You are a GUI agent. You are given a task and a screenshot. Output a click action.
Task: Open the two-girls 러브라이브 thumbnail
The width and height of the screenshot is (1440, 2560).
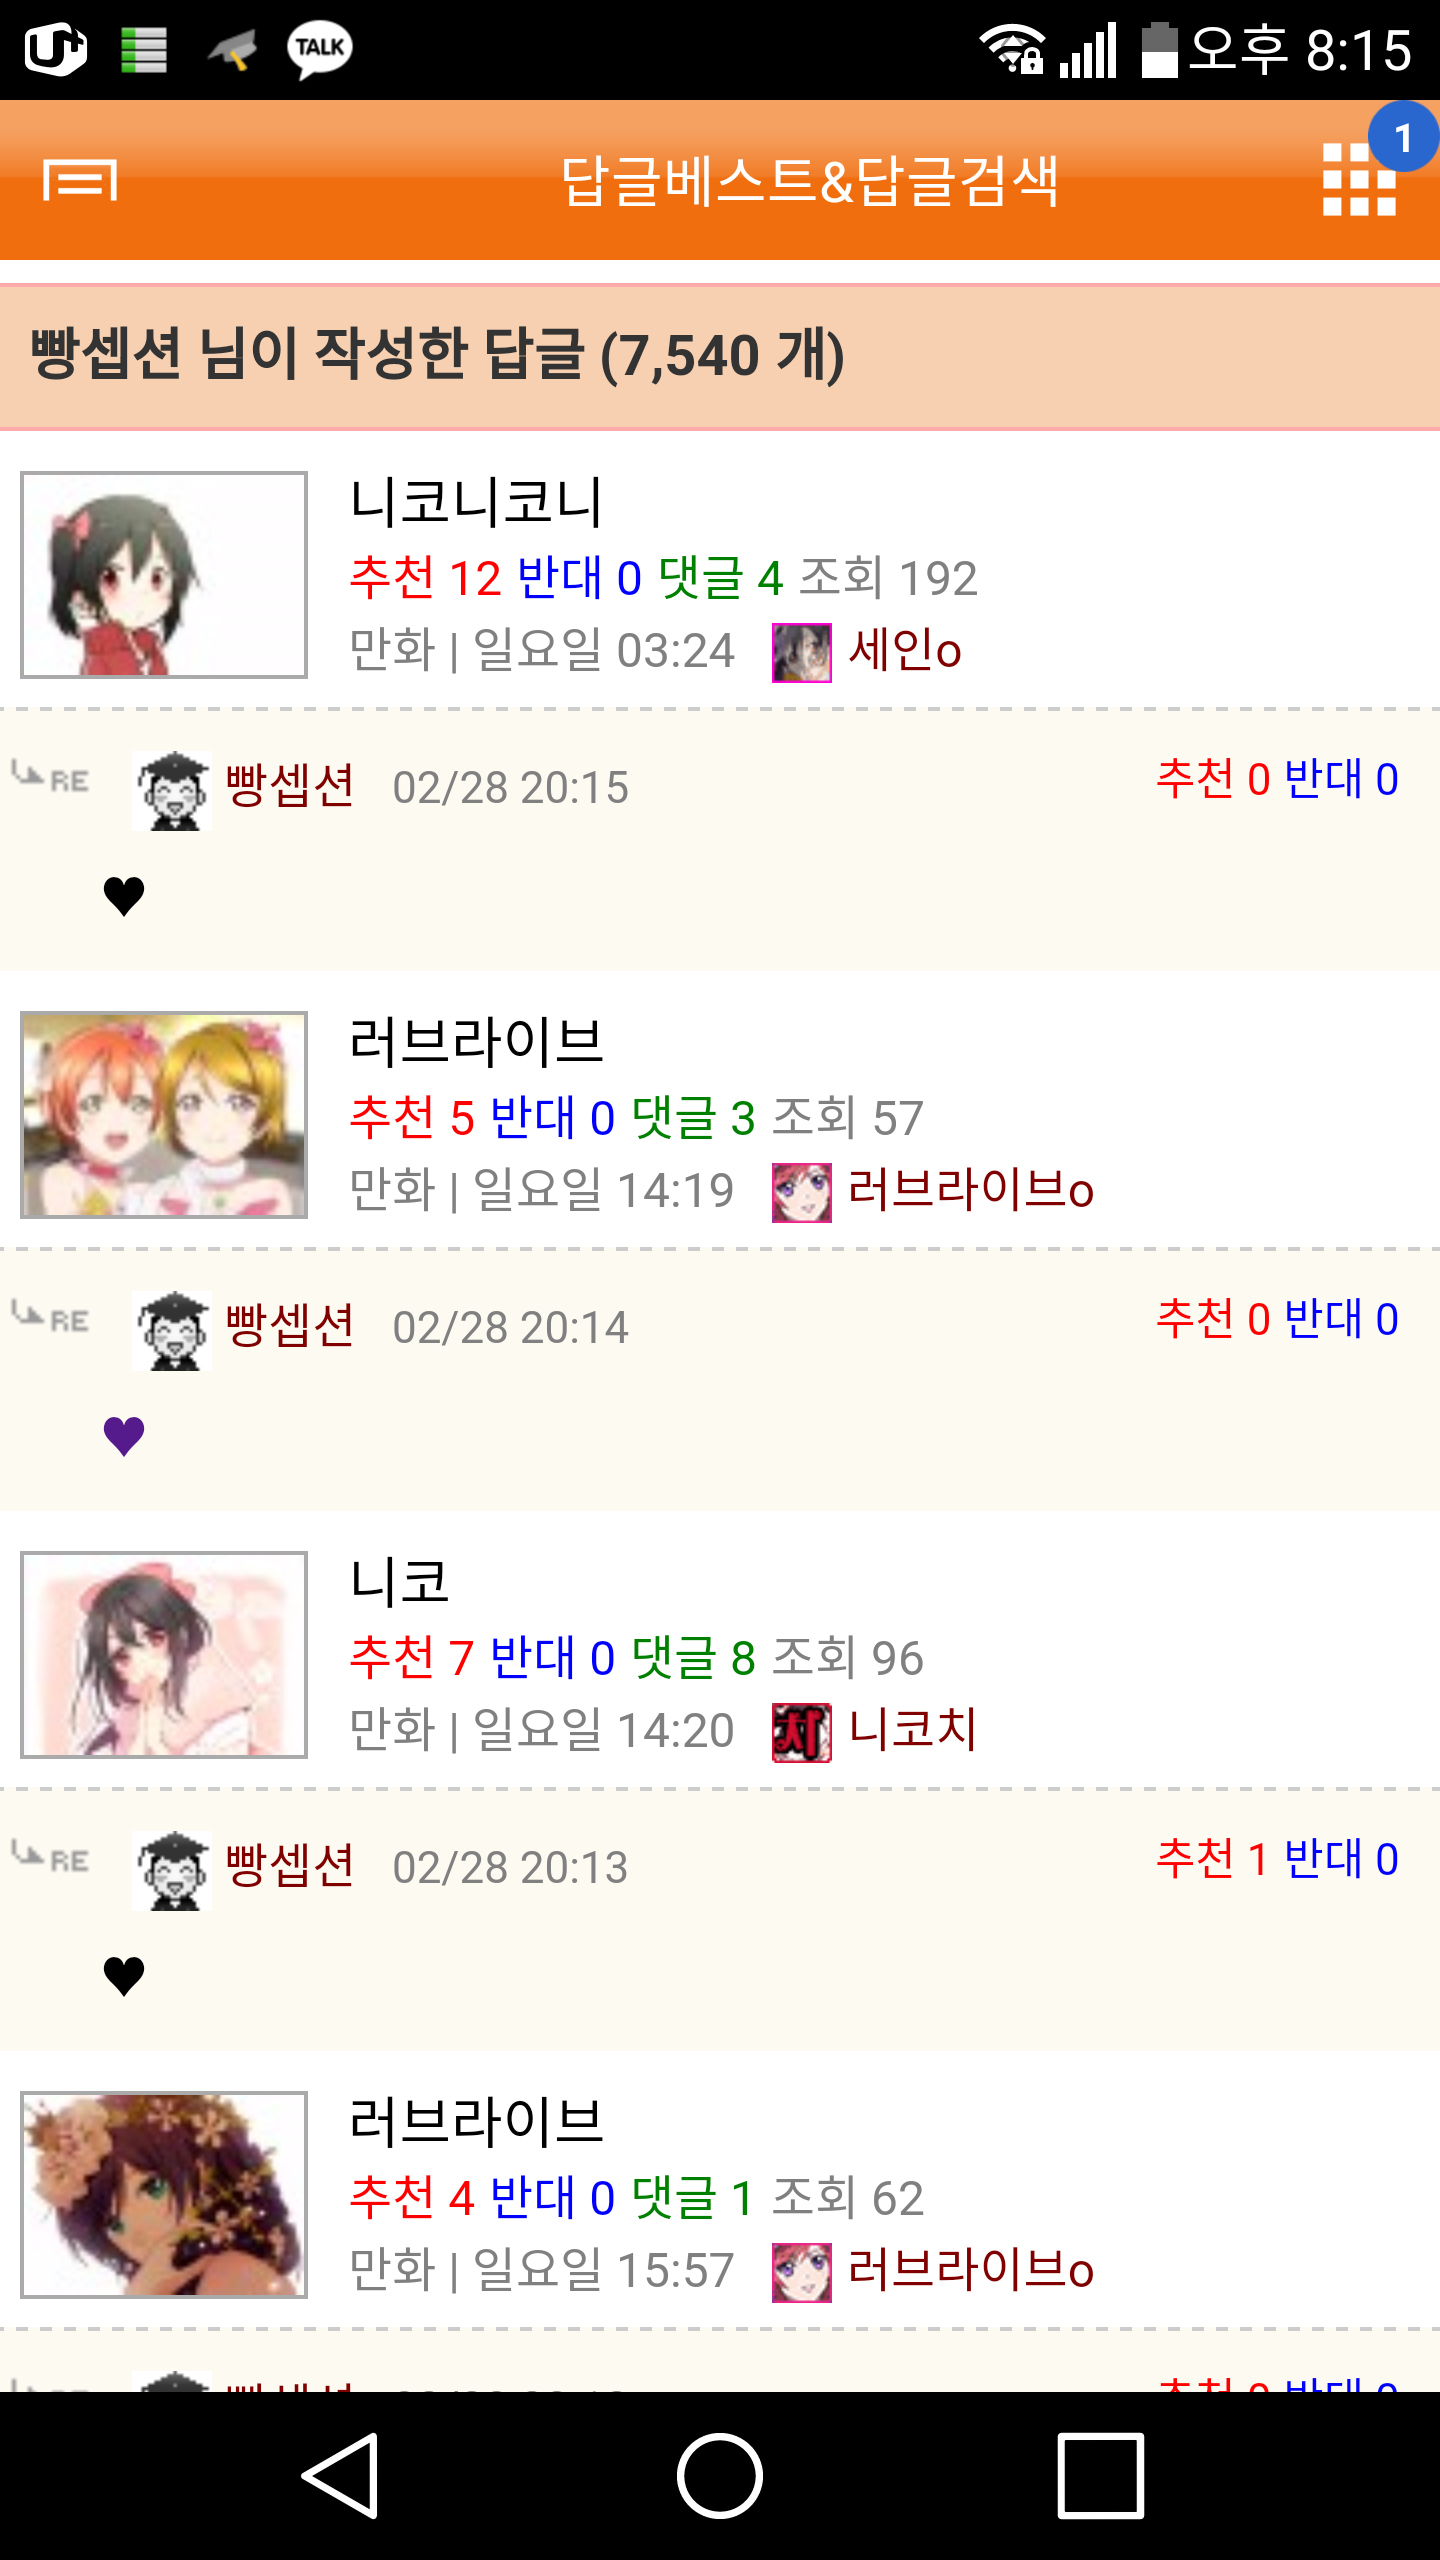coord(164,1115)
